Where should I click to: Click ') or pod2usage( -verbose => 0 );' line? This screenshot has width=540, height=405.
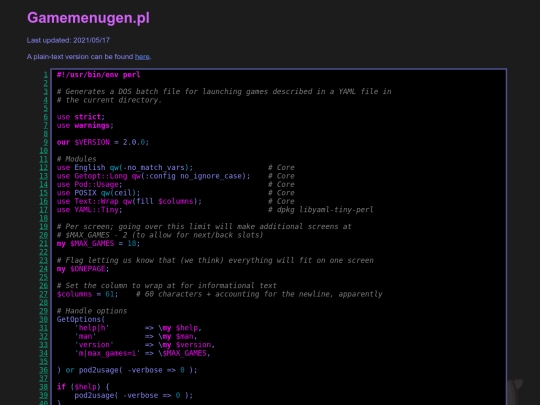pos(127,370)
